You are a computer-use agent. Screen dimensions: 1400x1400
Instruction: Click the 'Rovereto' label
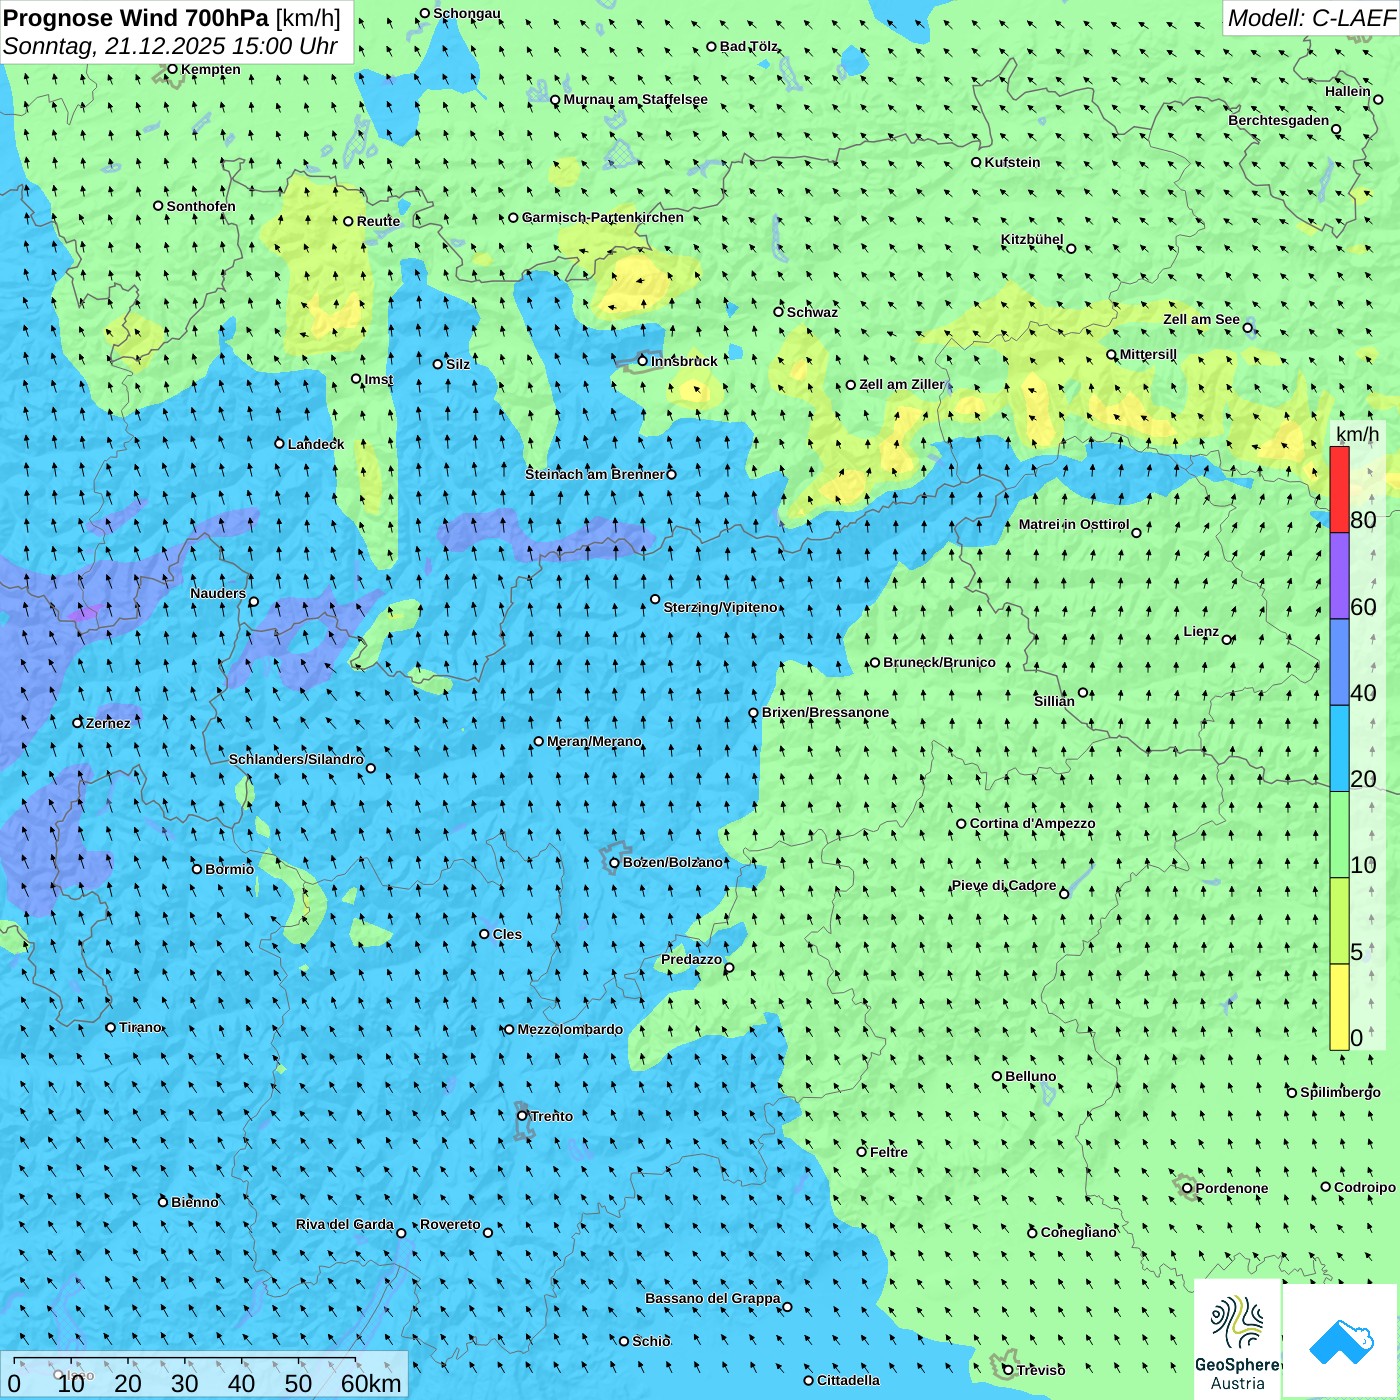(x=450, y=1224)
